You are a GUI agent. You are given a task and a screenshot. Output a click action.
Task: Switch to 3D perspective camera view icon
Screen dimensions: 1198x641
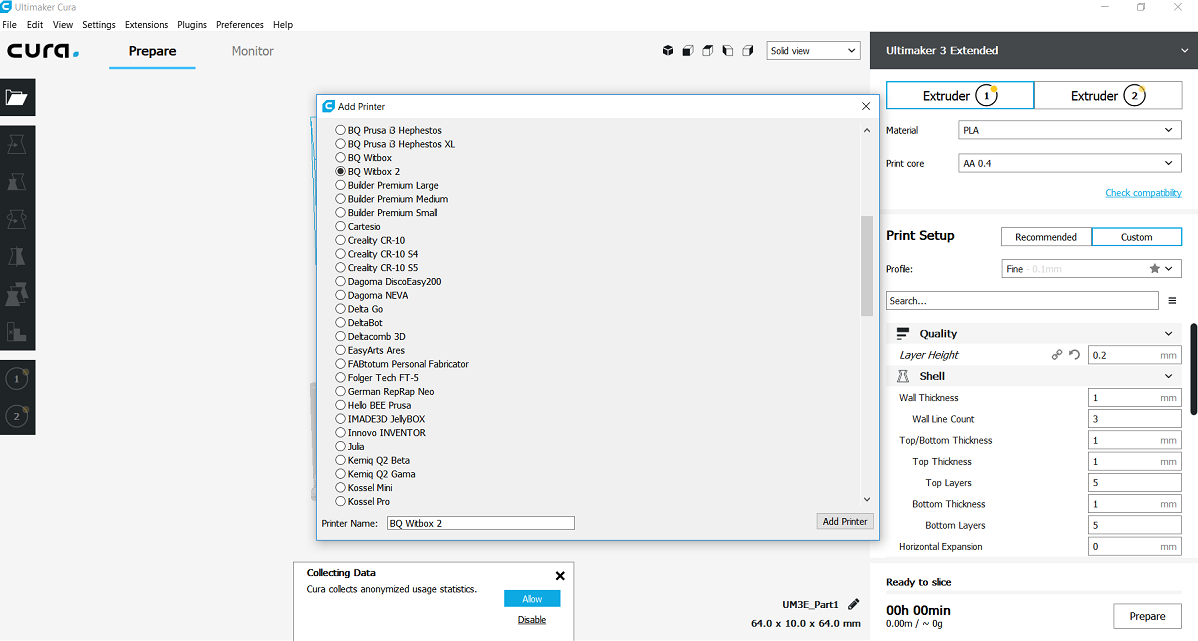point(668,51)
